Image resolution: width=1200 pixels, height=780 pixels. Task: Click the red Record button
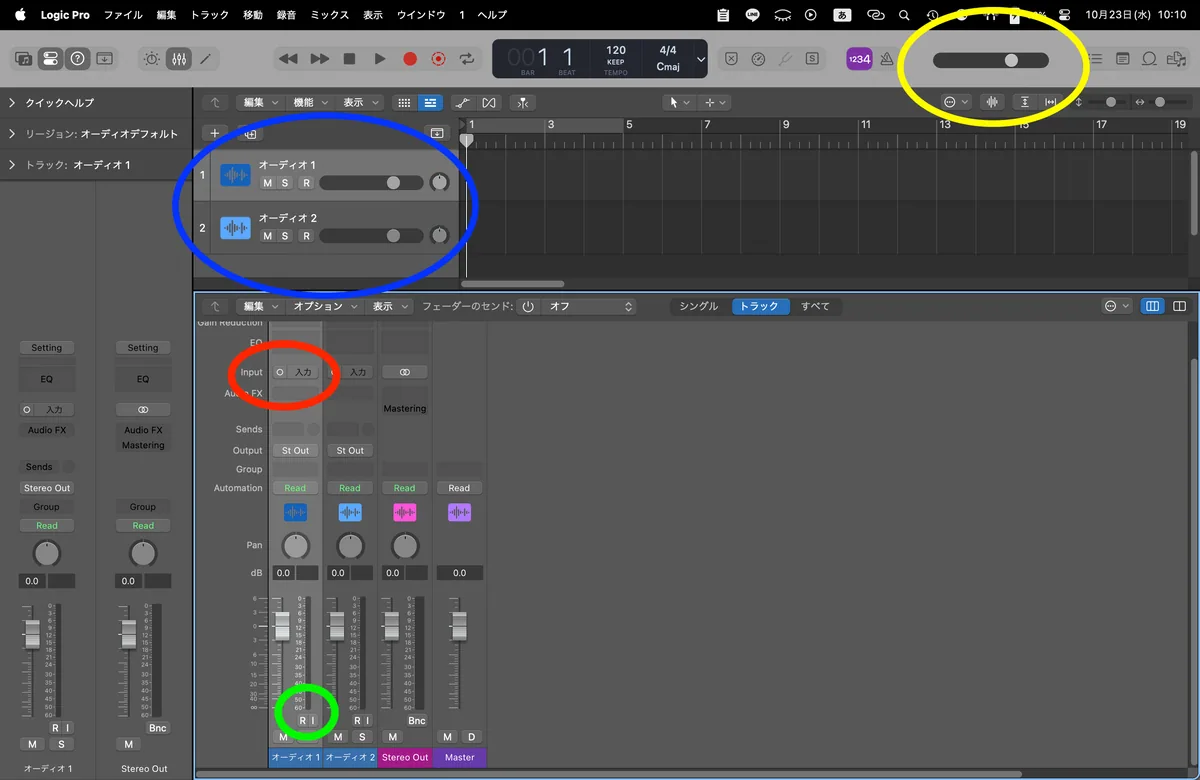coord(409,59)
